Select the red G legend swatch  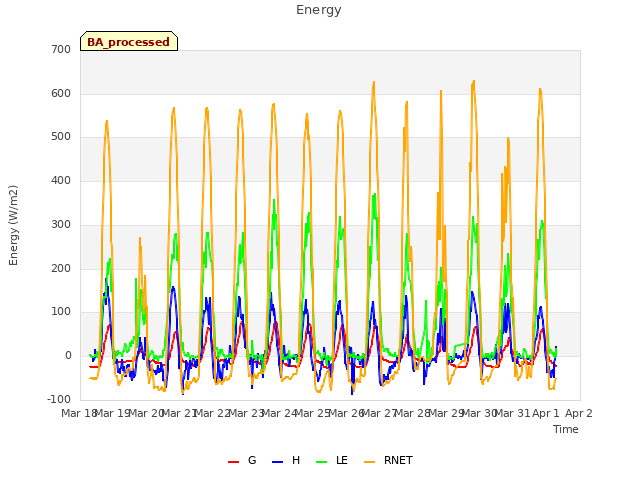(x=233, y=462)
